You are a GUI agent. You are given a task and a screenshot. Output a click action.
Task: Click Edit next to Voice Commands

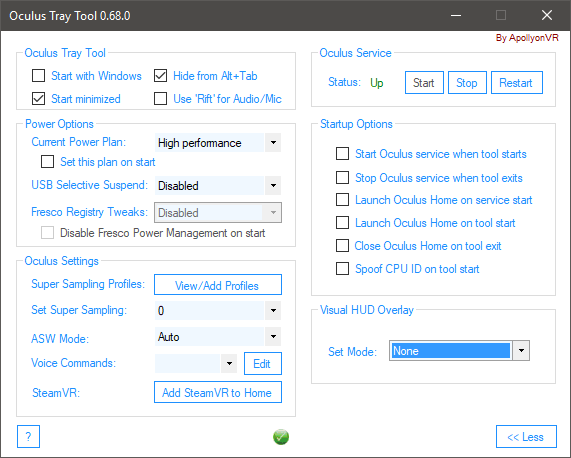coord(263,363)
